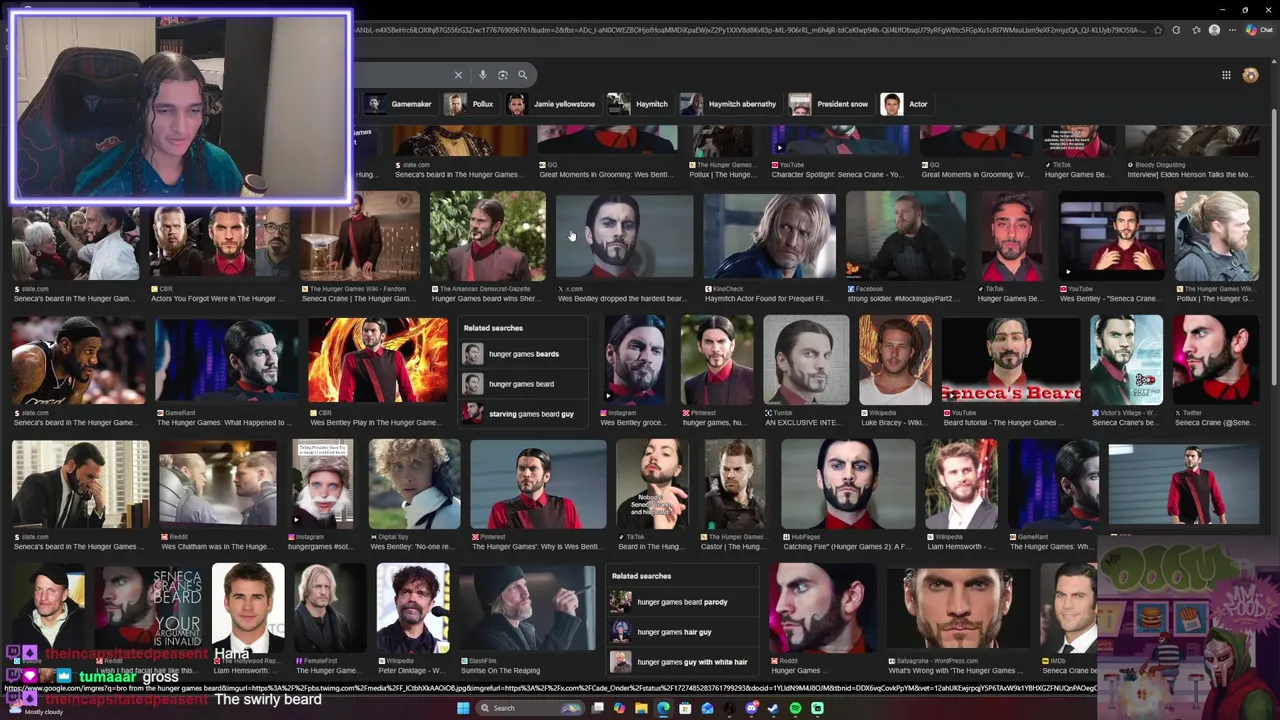Select the Pollux filter chip
Image resolution: width=1280 pixels, height=720 pixels.
(x=471, y=104)
